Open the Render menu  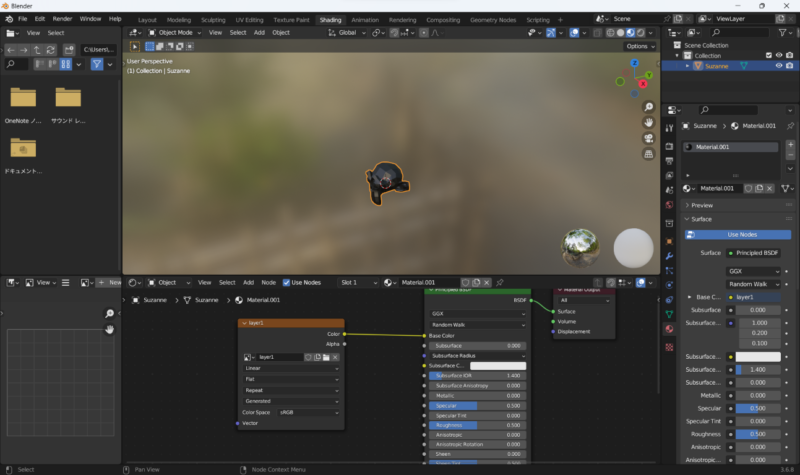tap(62, 19)
